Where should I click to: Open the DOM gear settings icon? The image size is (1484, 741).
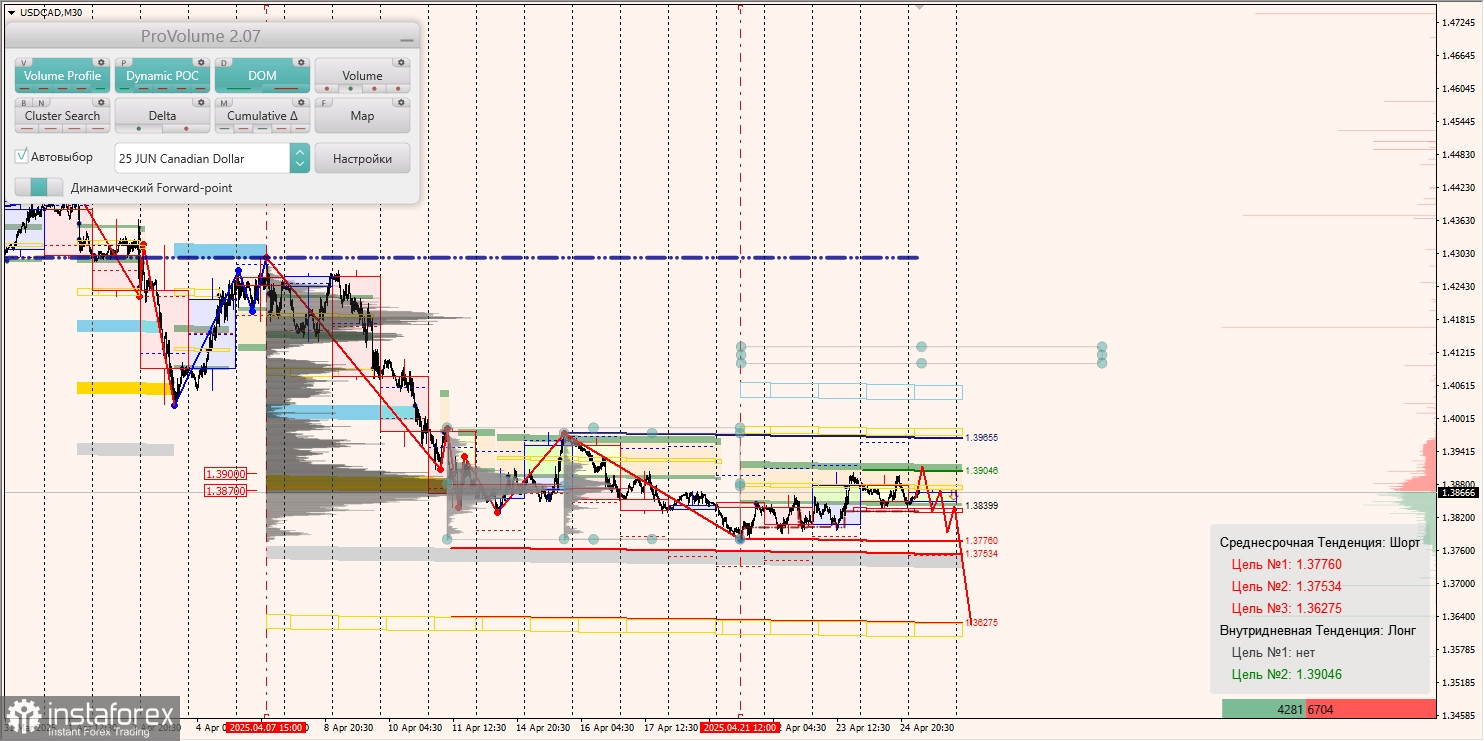[x=301, y=62]
